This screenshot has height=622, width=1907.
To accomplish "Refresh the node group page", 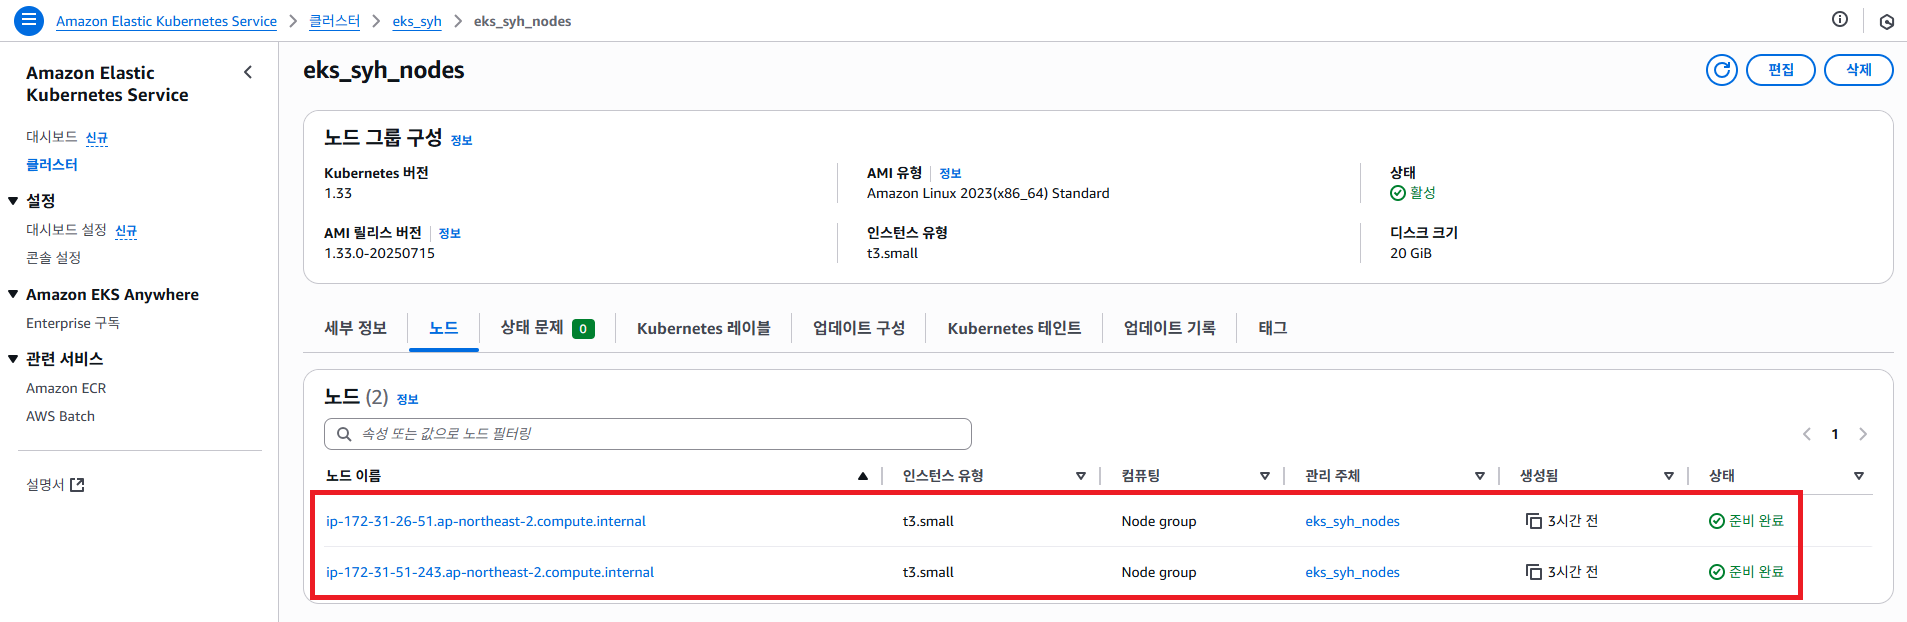I will point(1721,70).
